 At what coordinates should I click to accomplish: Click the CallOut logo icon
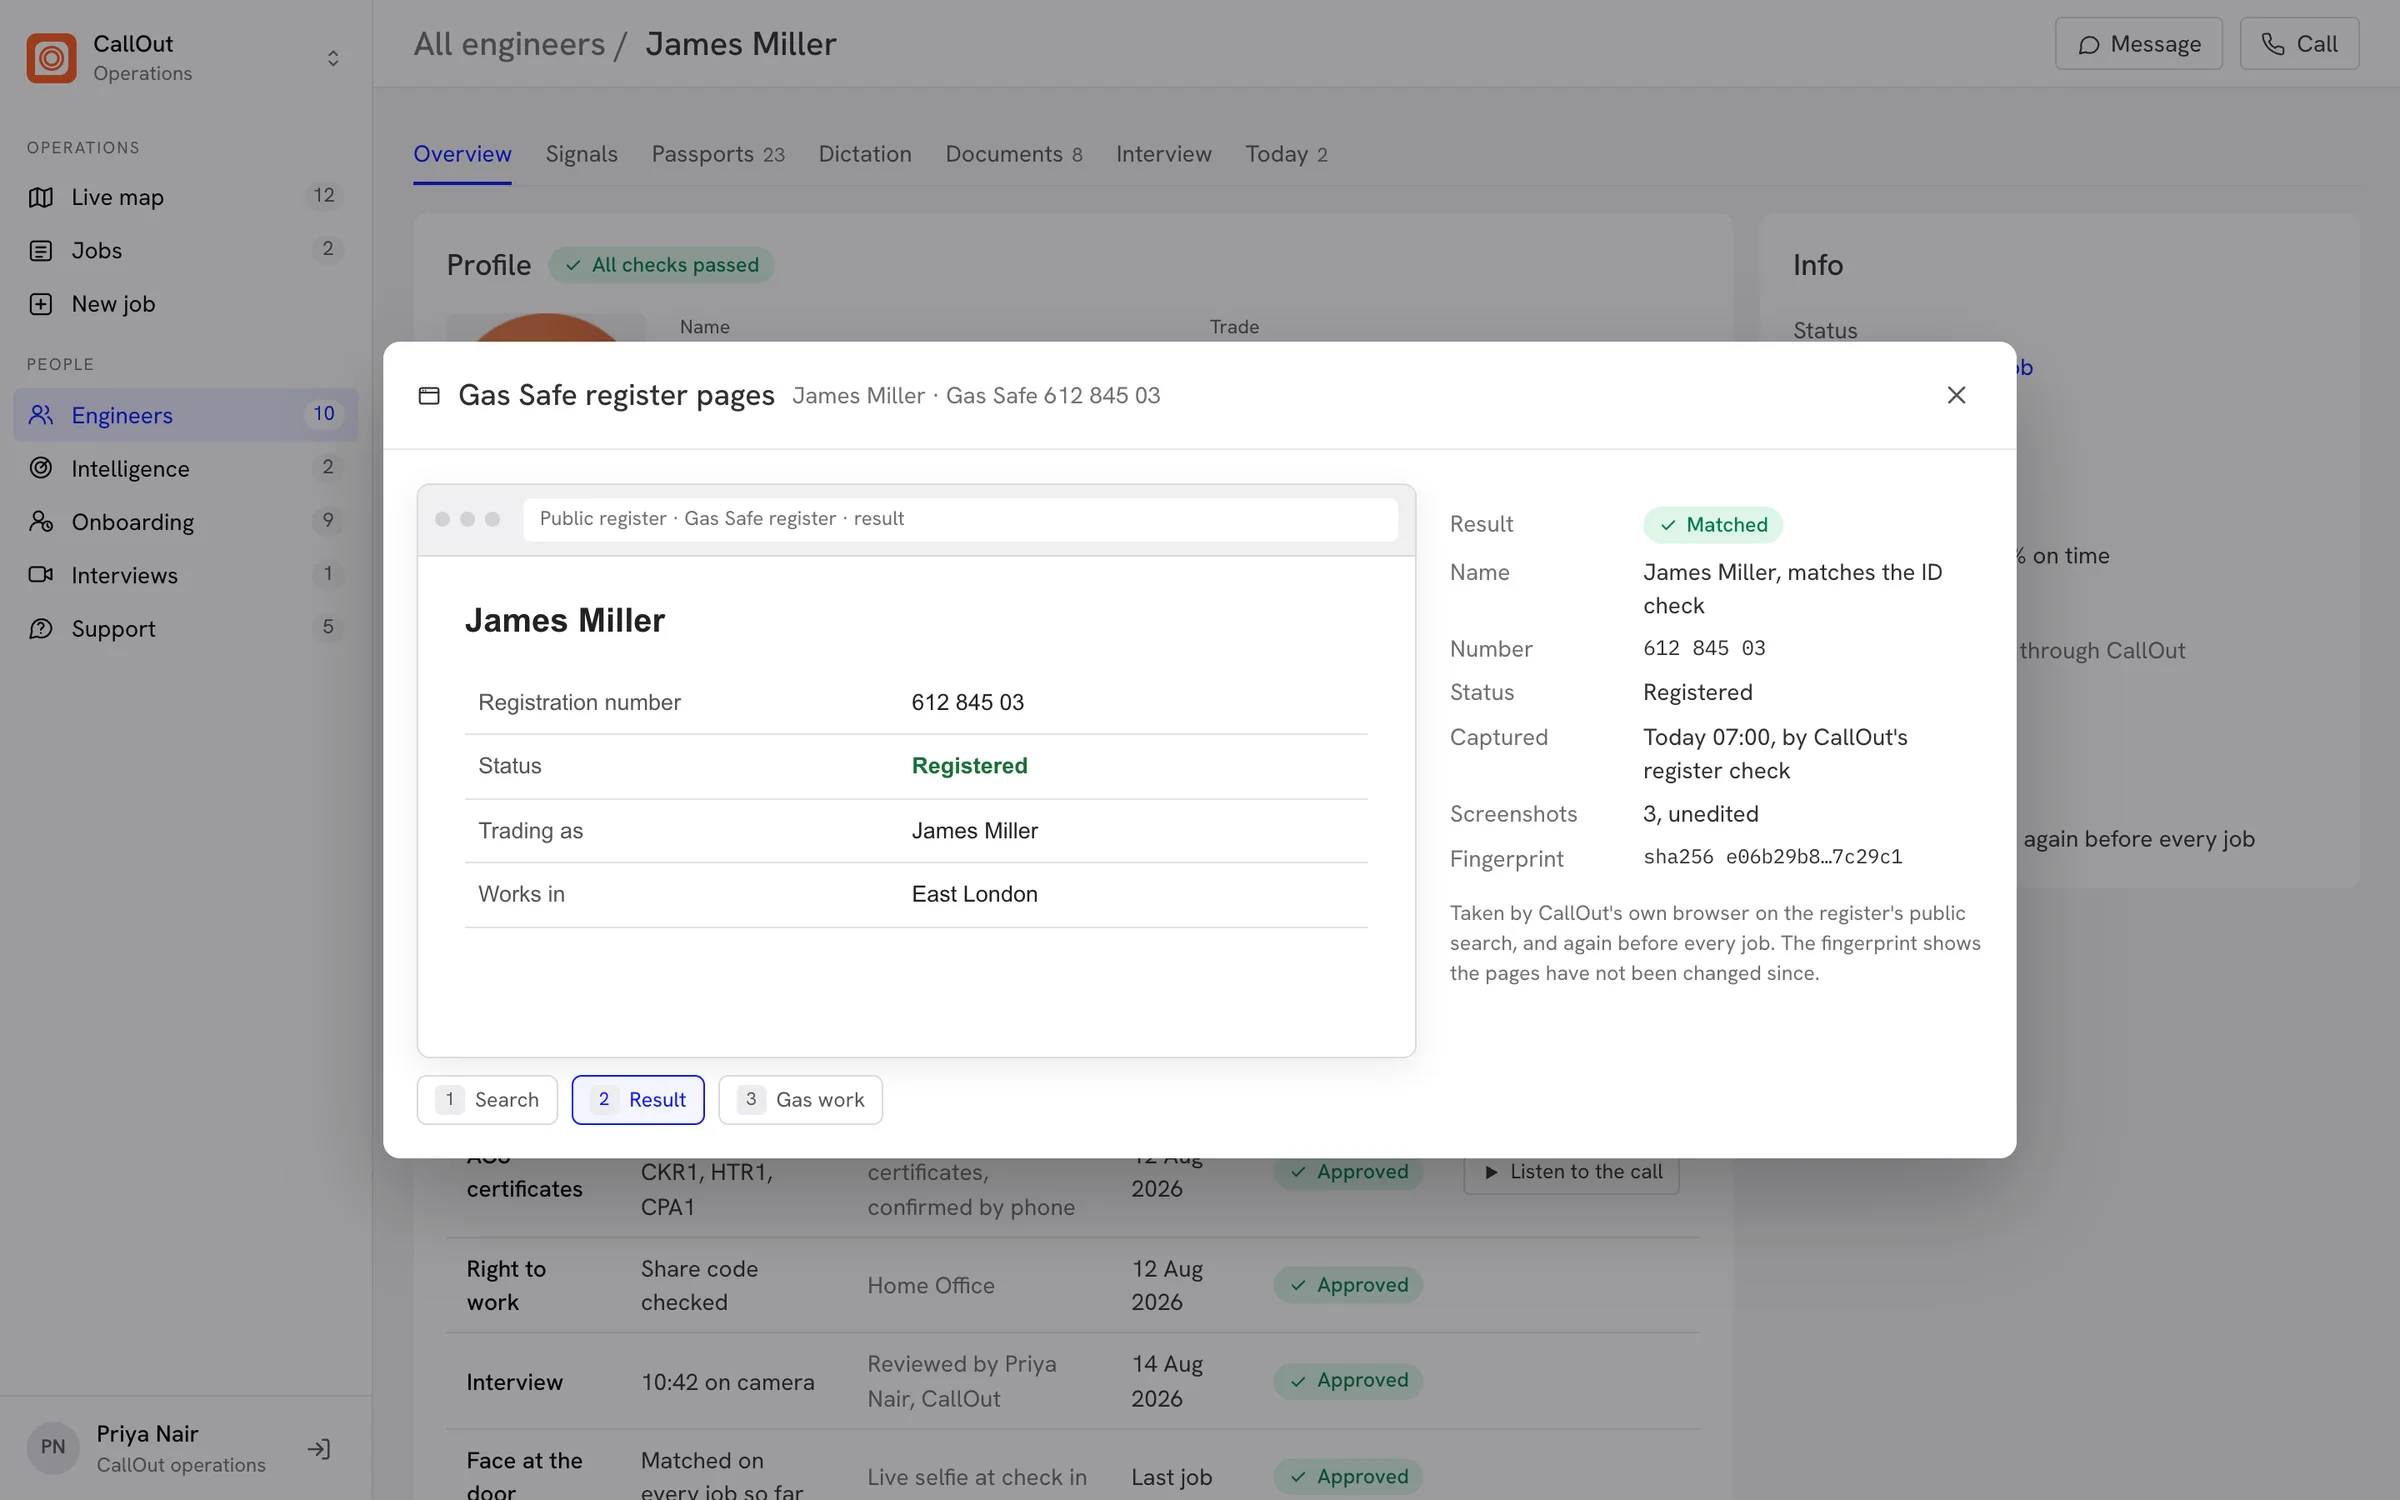coord(51,58)
